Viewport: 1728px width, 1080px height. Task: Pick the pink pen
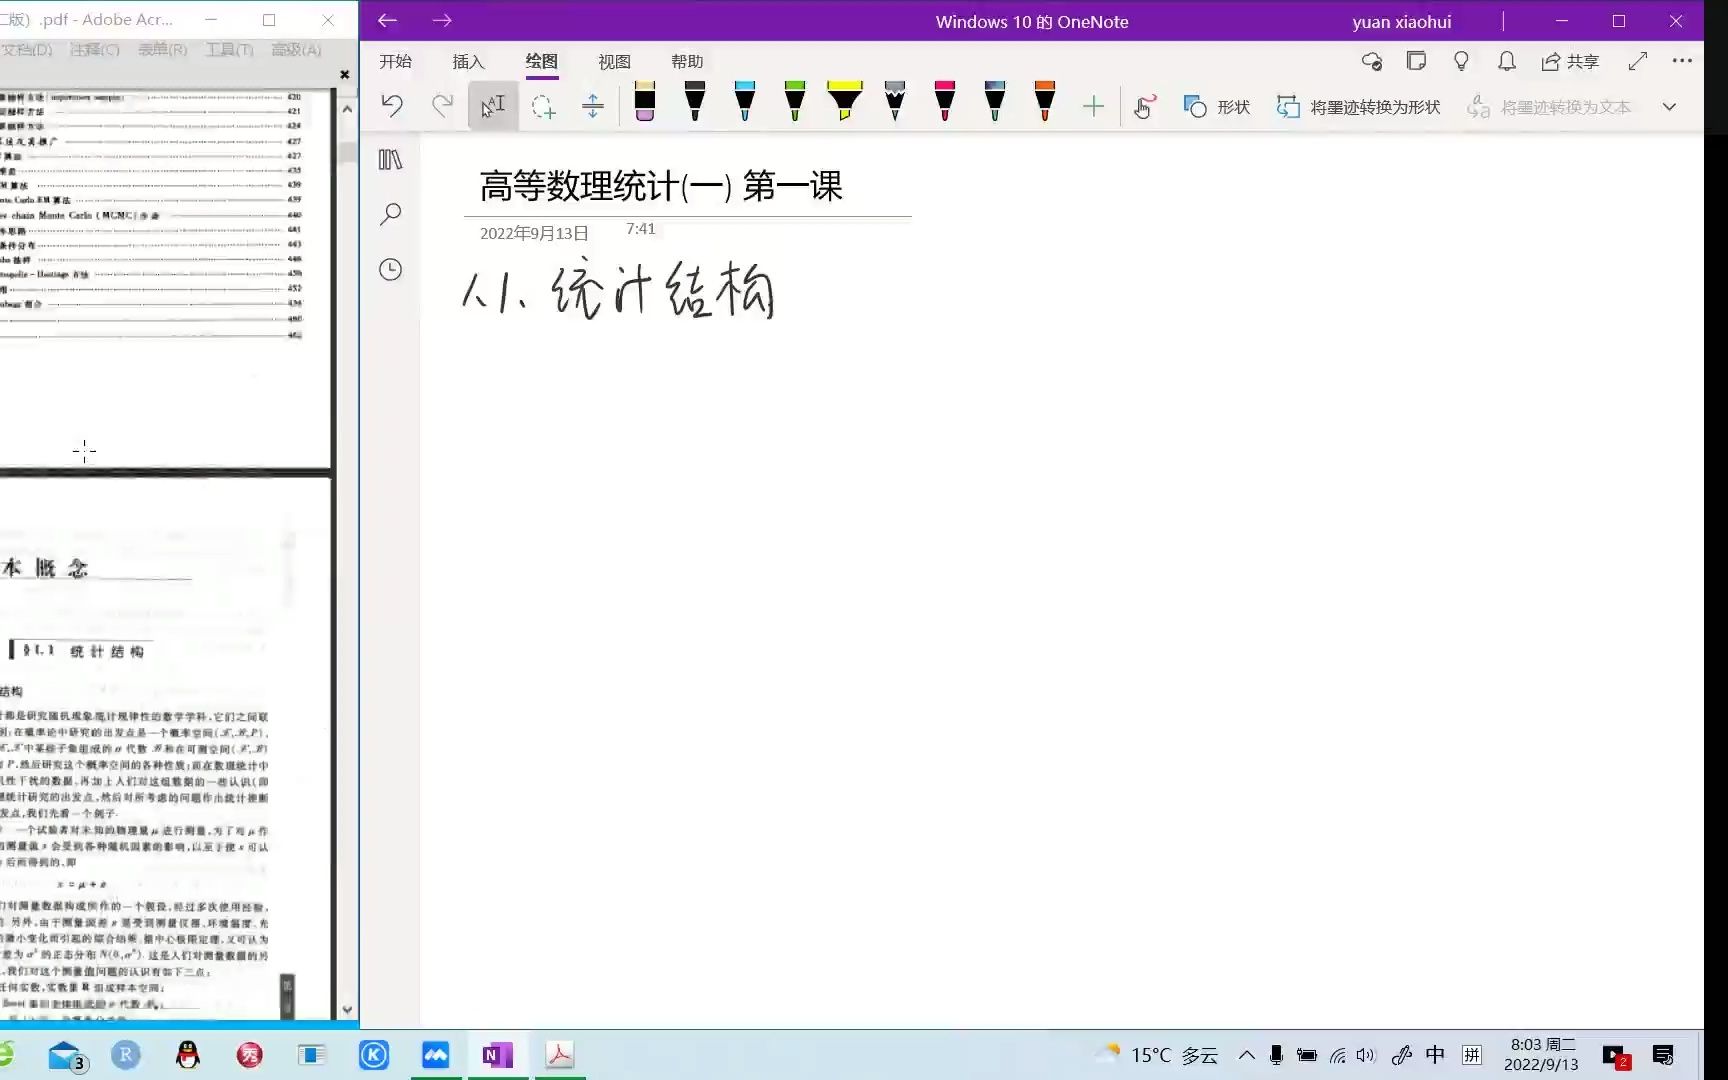point(945,102)
